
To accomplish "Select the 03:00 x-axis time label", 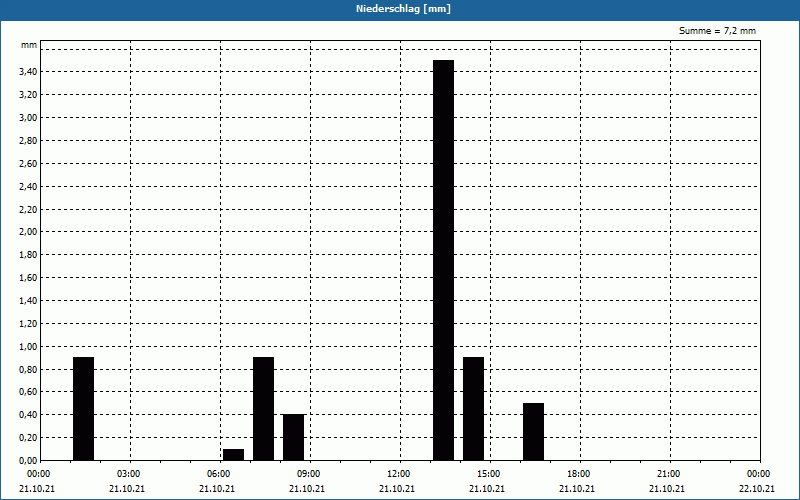I will pyautogui.click(x=129, y=474).
